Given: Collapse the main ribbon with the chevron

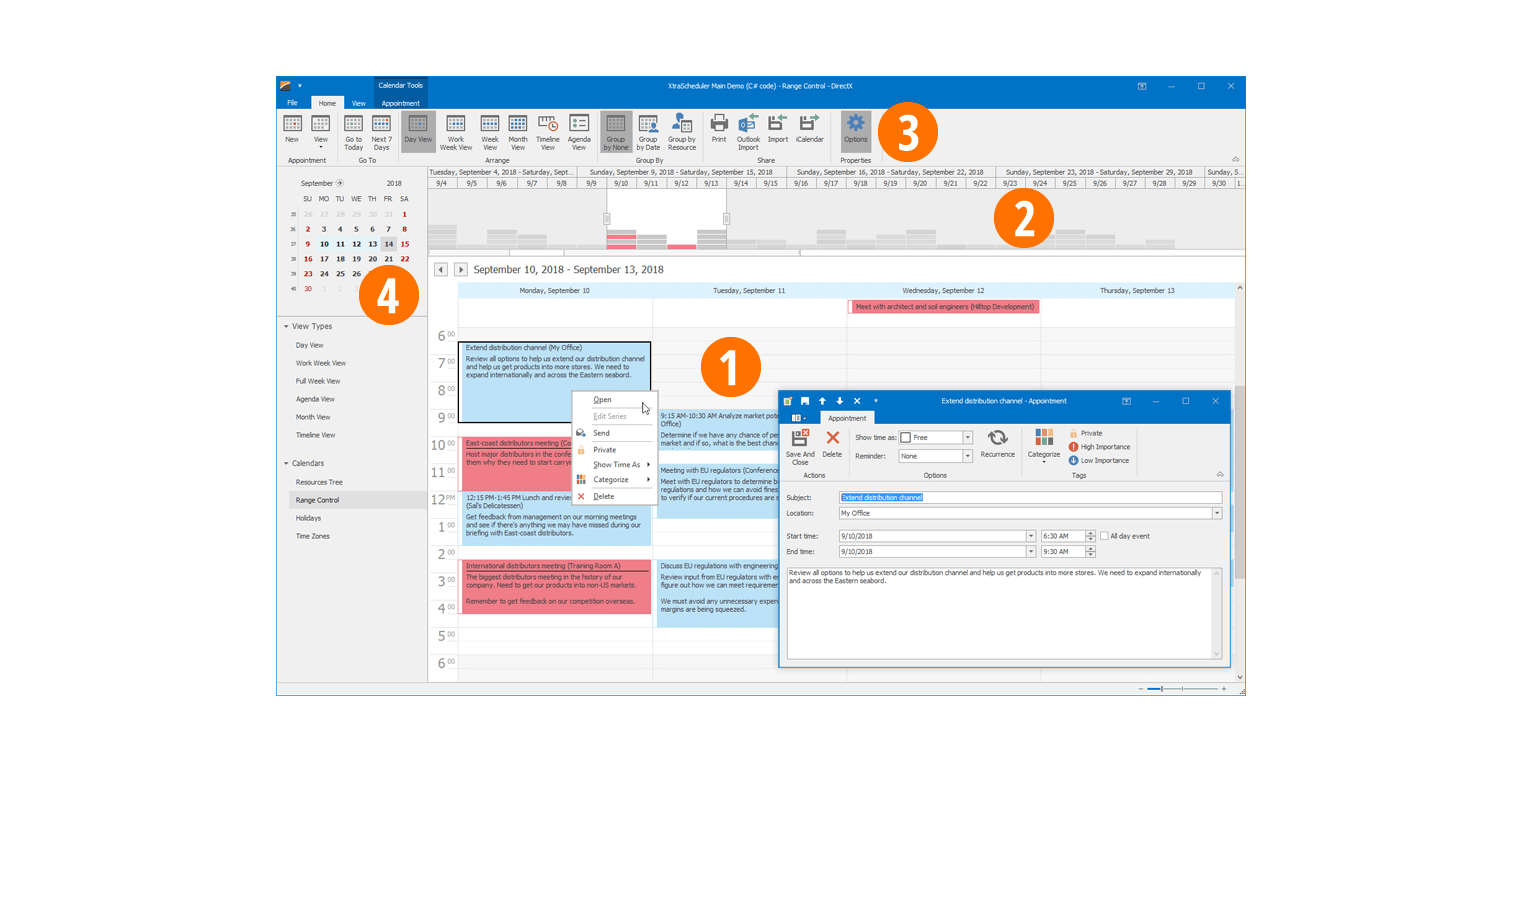Looking at the screenshot, I should 1235,160.
